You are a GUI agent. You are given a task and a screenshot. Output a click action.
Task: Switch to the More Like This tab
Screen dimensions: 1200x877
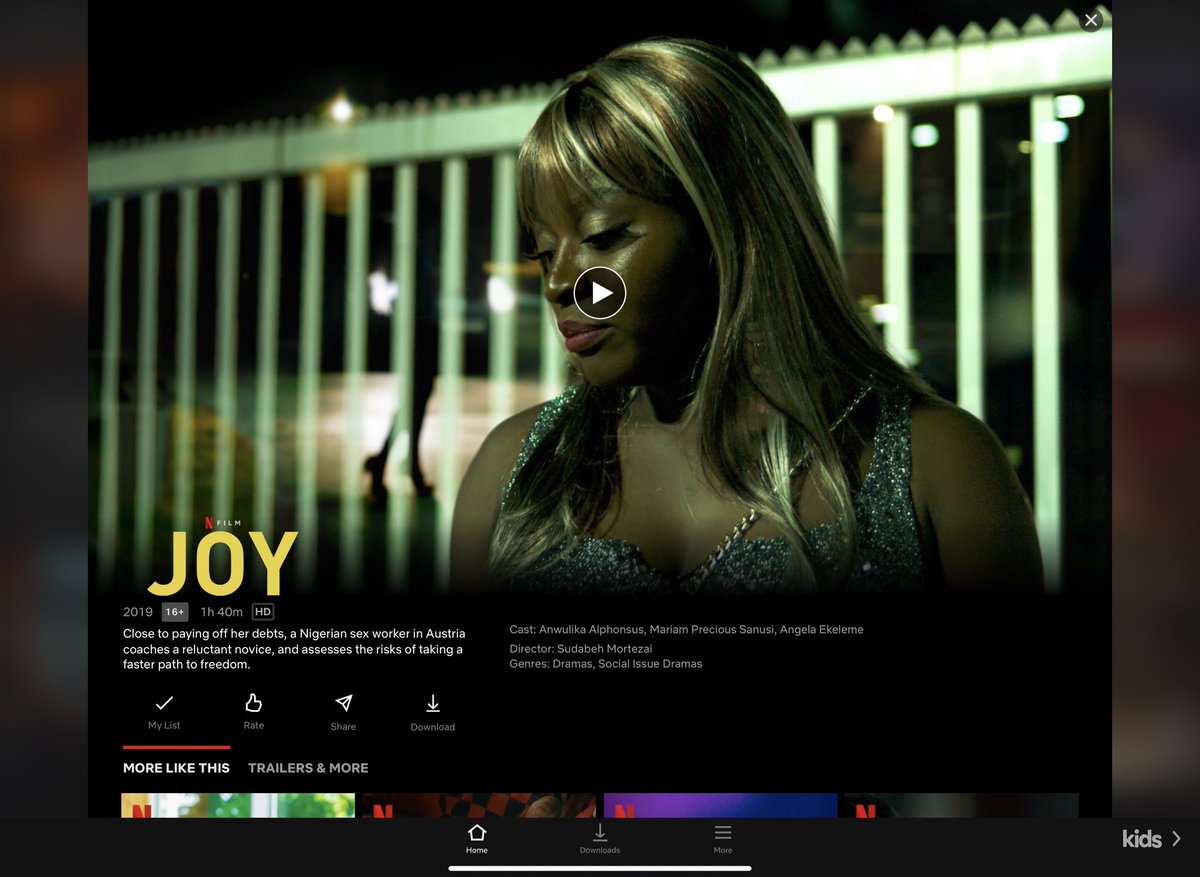click(176, 768)
